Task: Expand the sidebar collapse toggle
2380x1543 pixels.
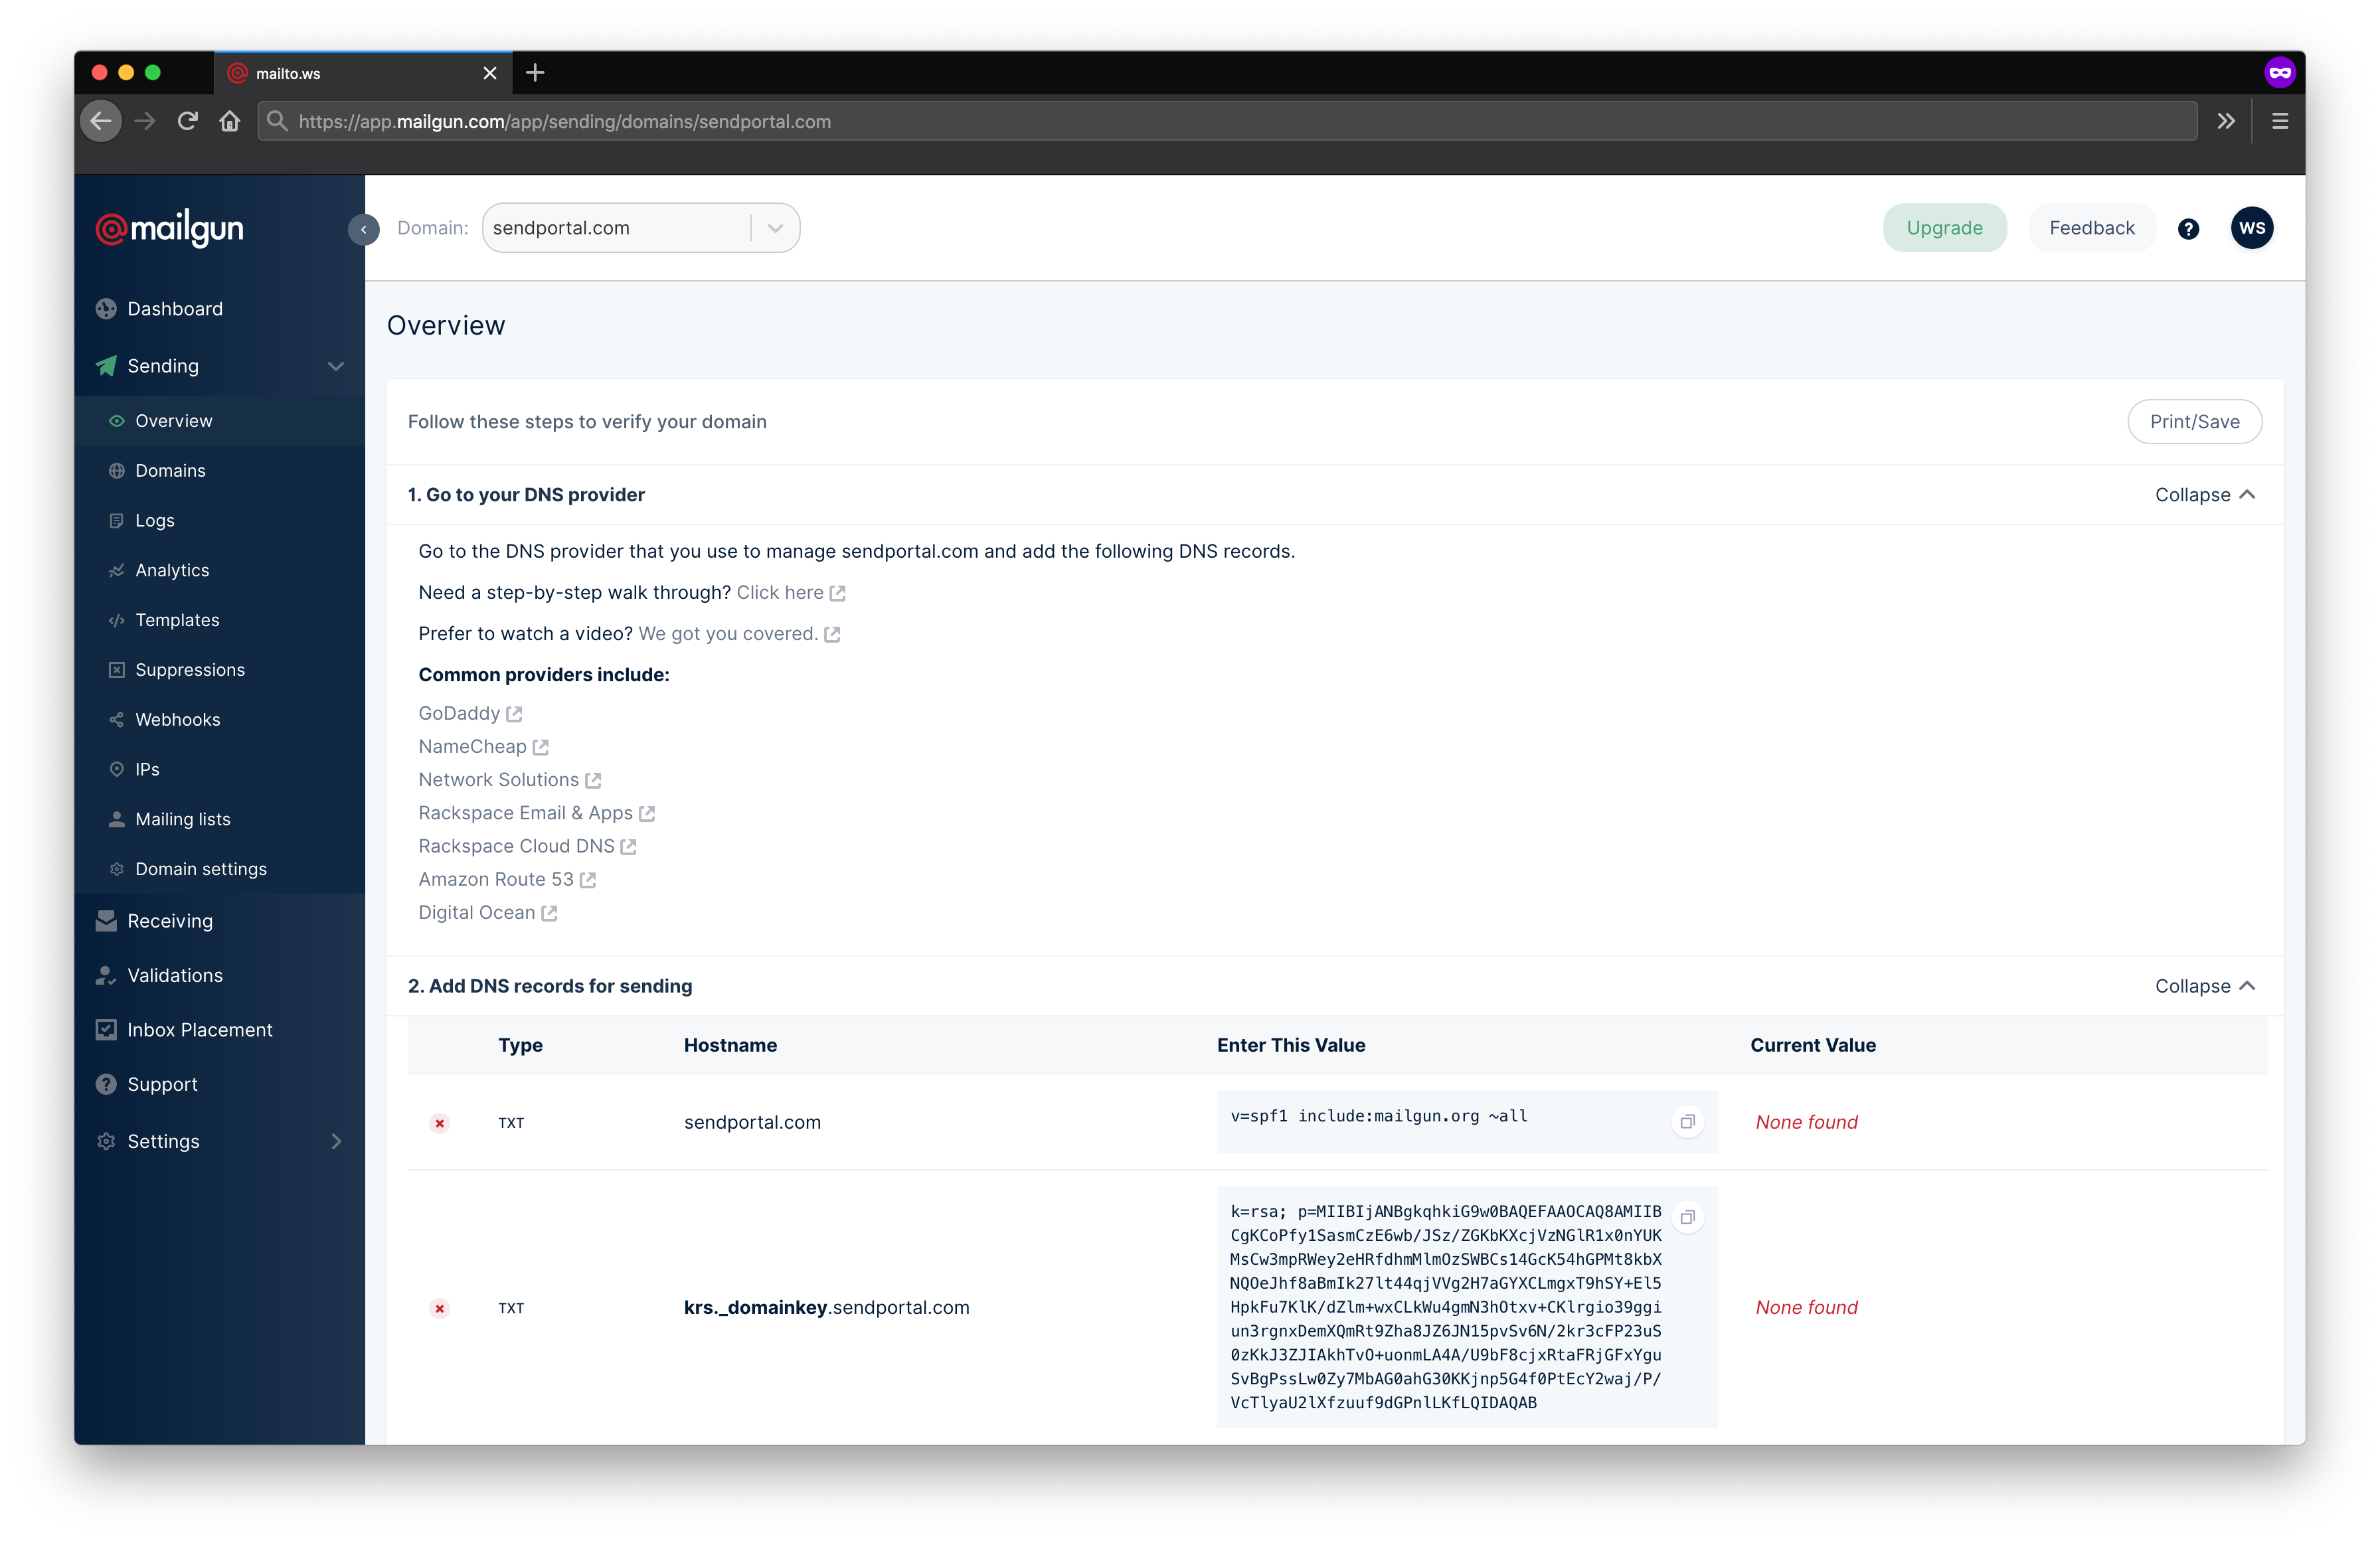Action: pyautogui.click(x=365, y=227)
